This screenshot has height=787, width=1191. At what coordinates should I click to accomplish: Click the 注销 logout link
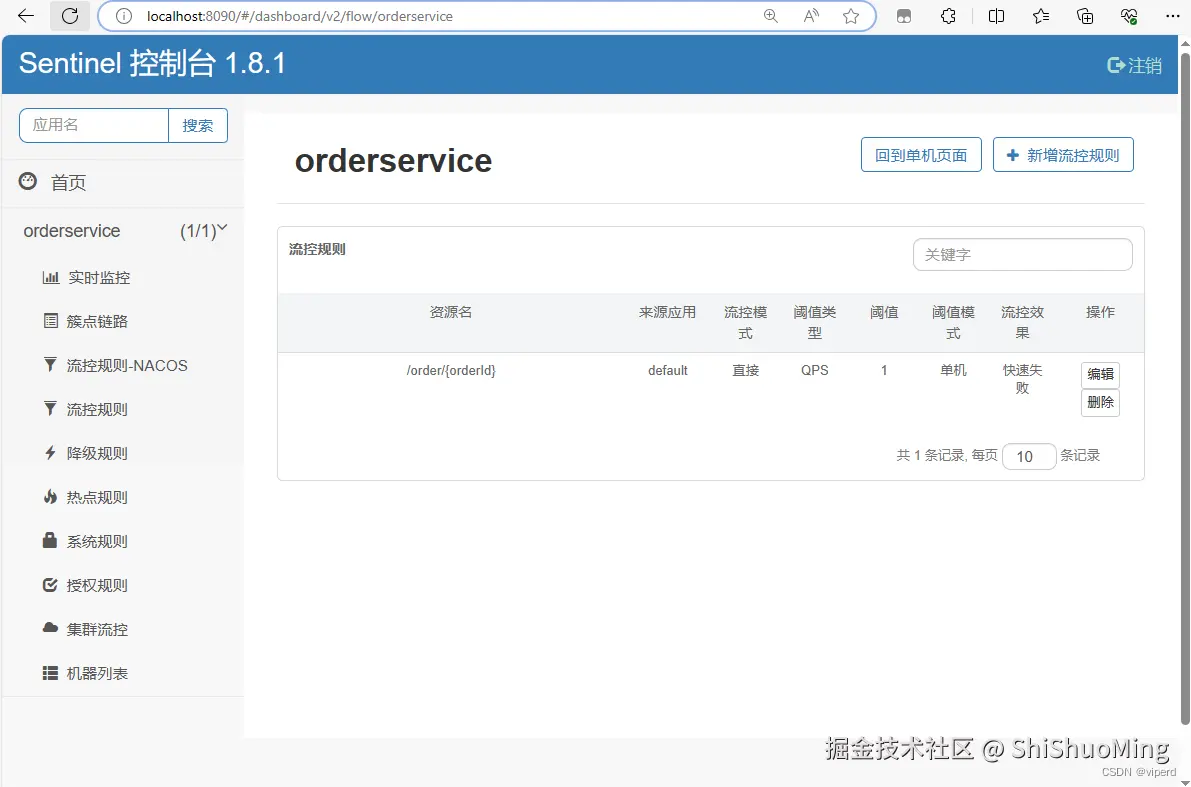[1145, 65]
